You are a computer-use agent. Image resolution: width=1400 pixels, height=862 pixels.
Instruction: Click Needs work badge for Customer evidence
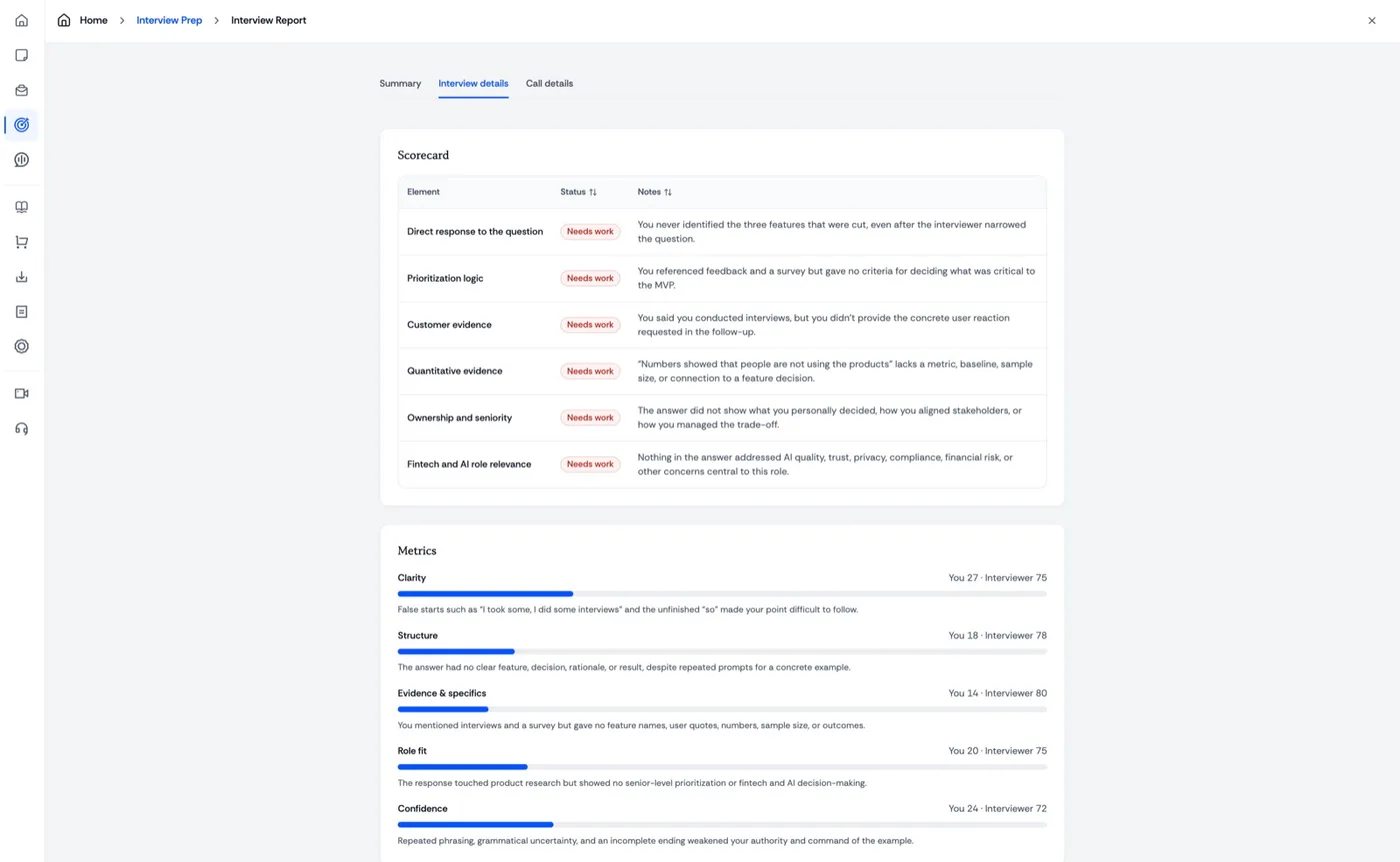590,325
